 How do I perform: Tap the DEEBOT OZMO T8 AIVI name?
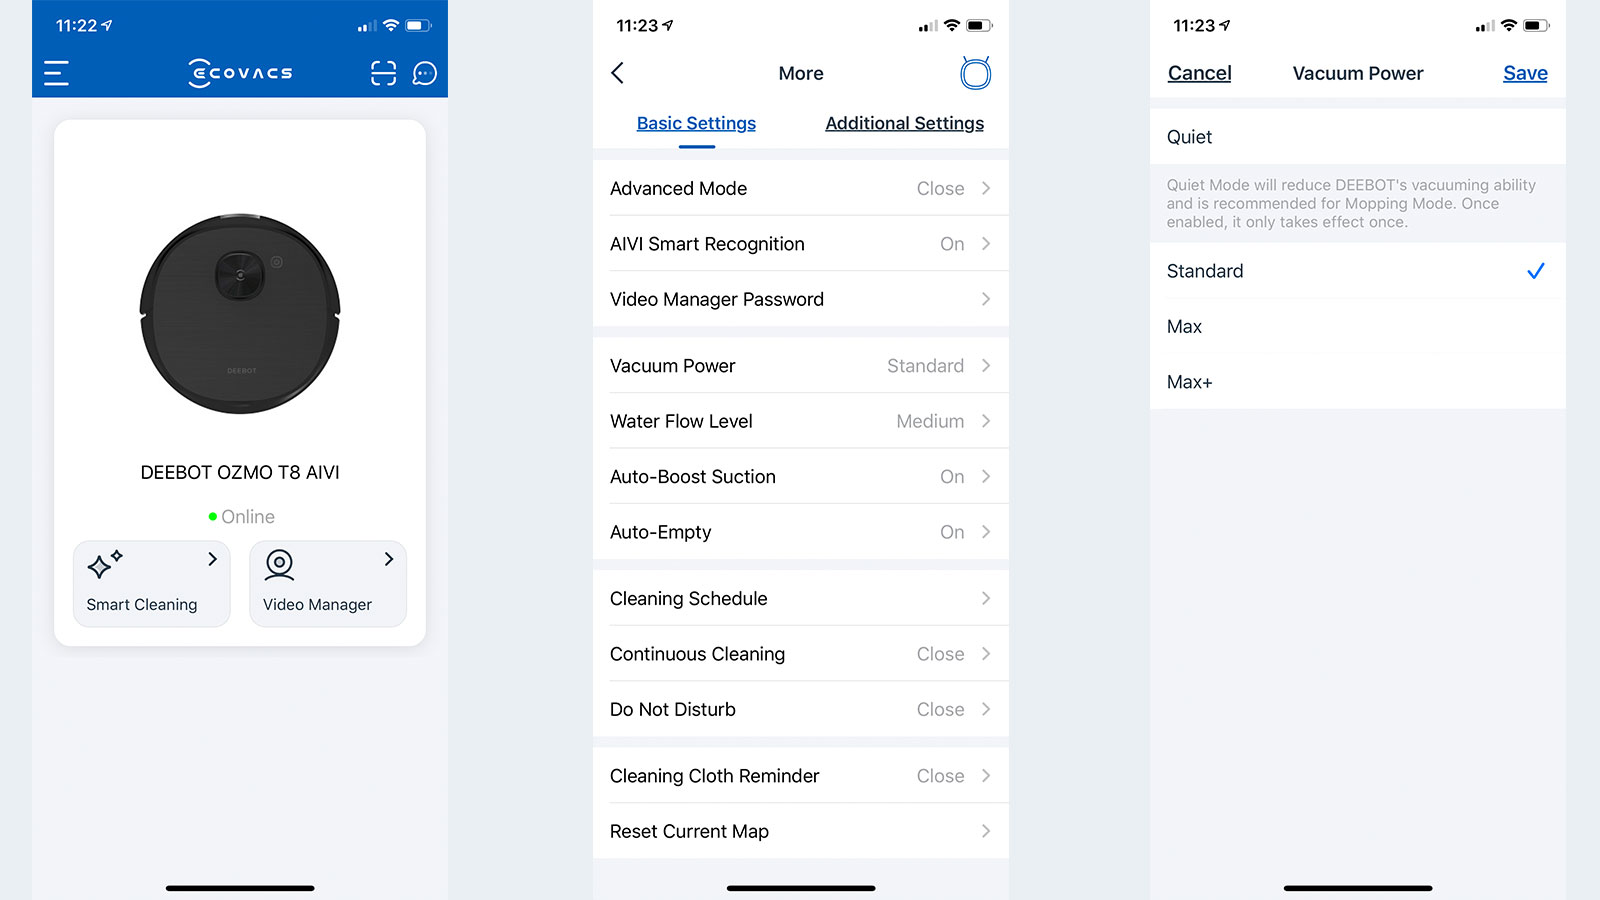click(x=240, y=472)
